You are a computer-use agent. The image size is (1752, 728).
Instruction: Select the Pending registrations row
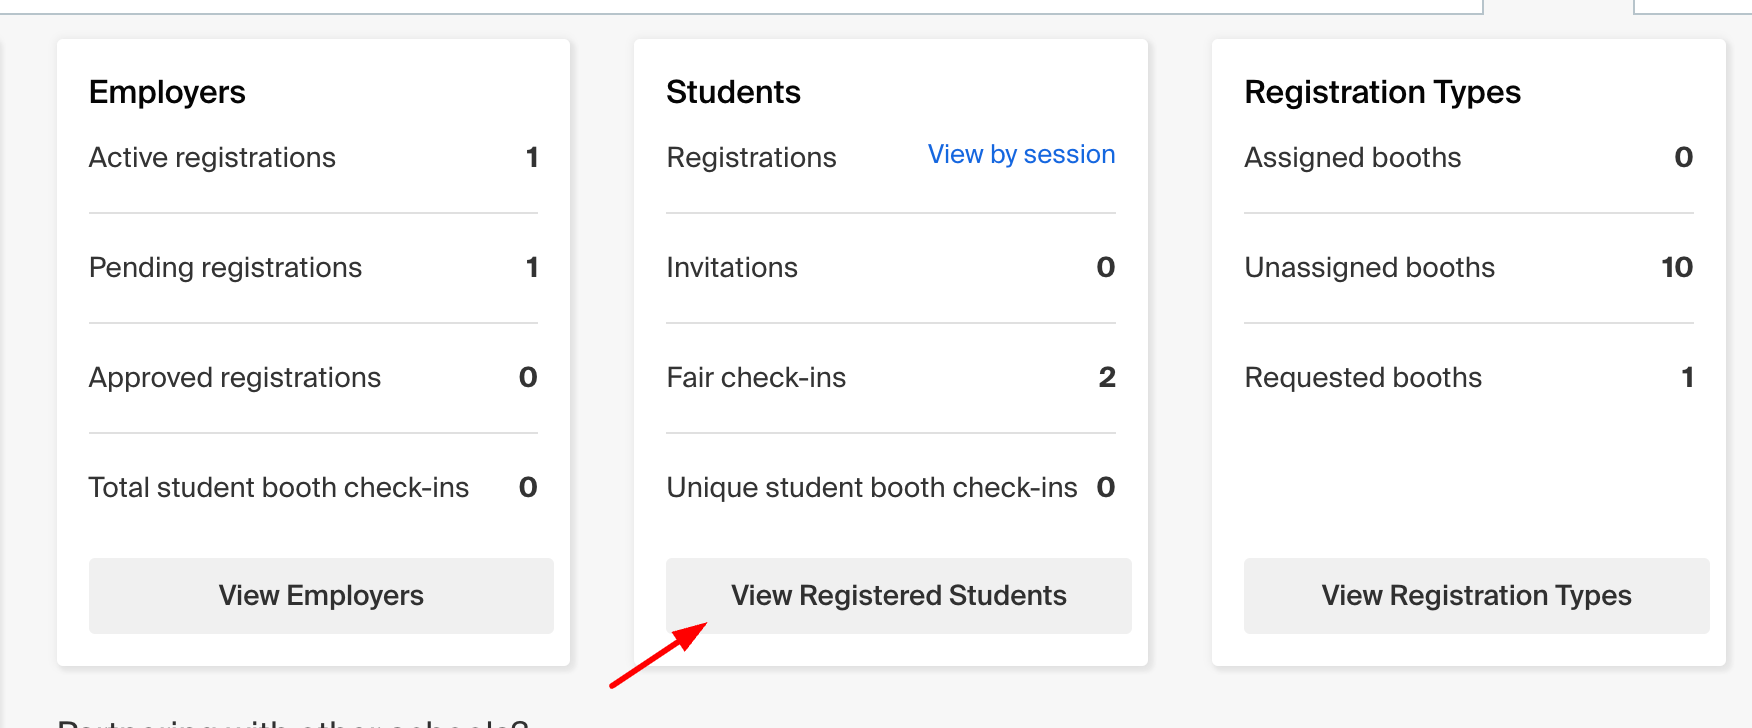(x=313, y=268)
